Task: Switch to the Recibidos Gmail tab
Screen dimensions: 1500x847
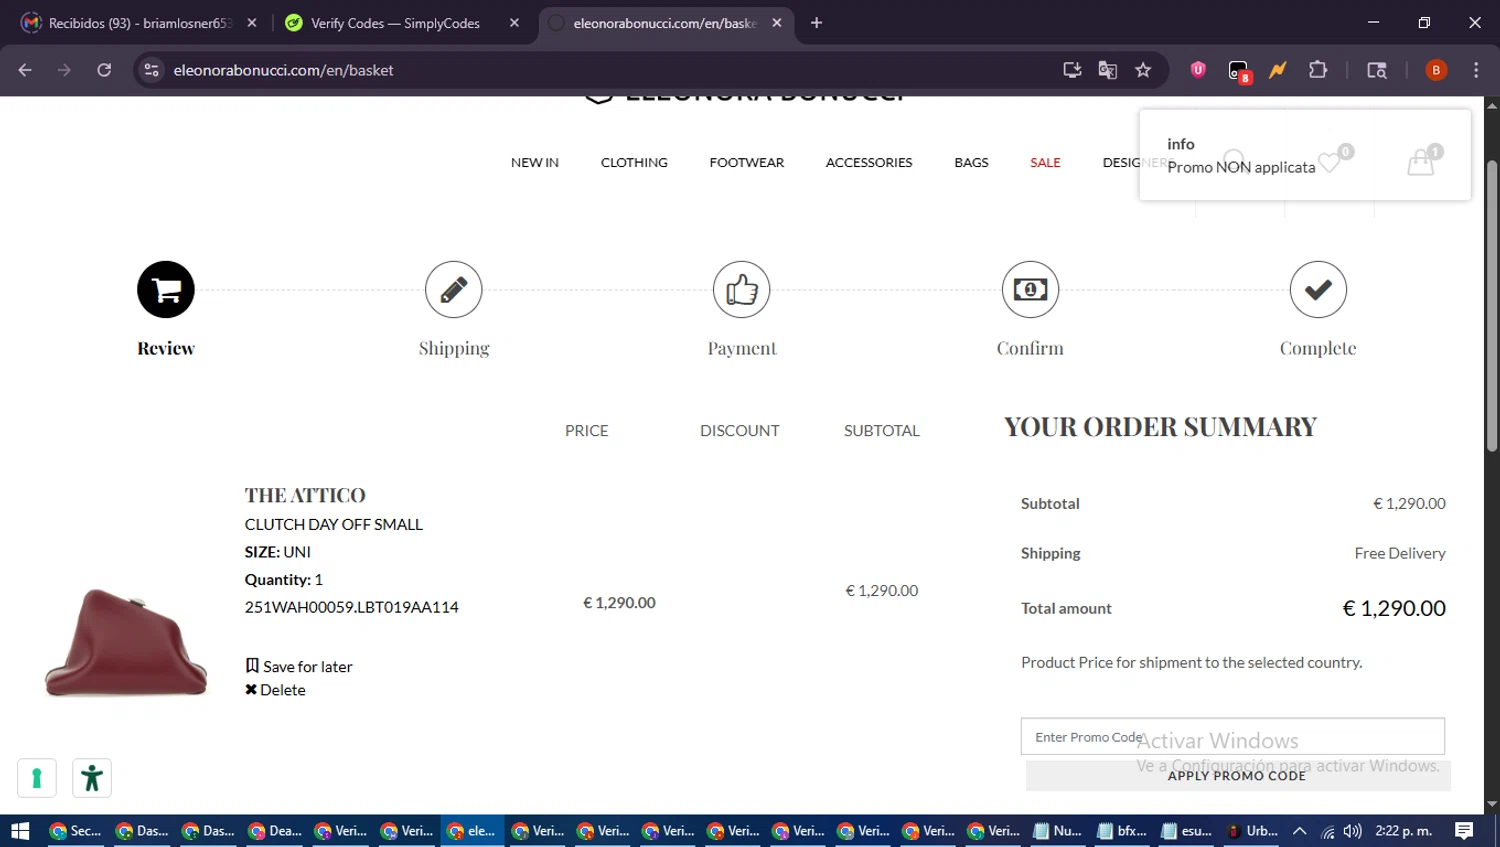Action: point(138,23)
